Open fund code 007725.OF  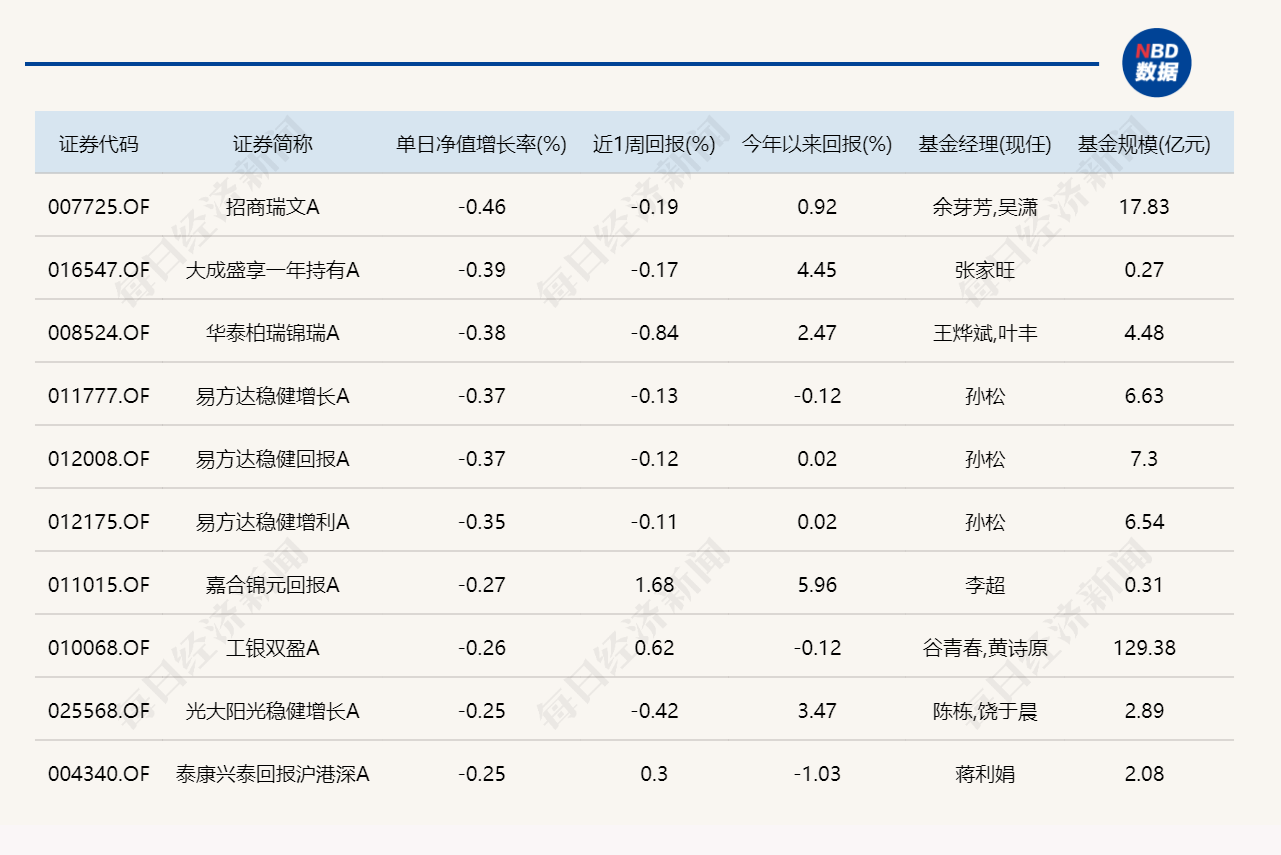point(99,207)
